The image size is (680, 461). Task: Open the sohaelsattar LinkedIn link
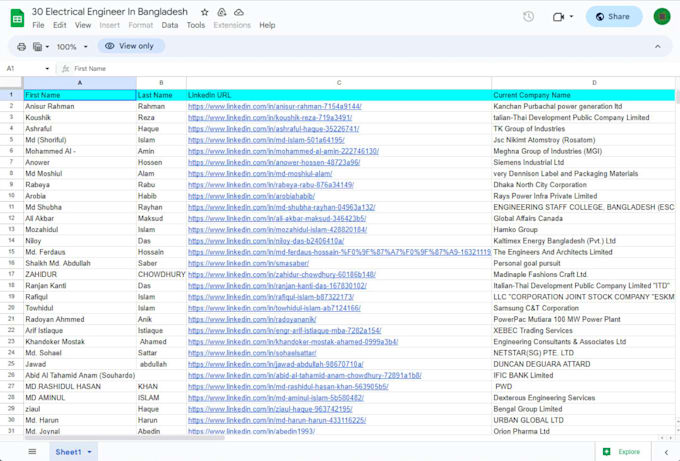click(252, 353)
